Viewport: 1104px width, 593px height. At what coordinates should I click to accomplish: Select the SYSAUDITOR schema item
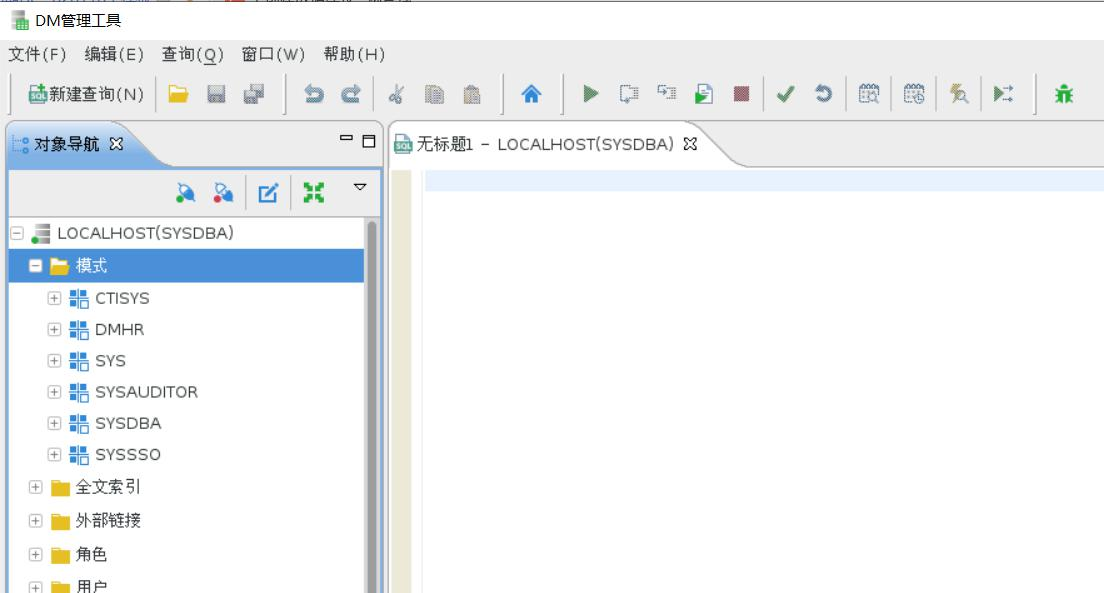(x=146, y=392)
